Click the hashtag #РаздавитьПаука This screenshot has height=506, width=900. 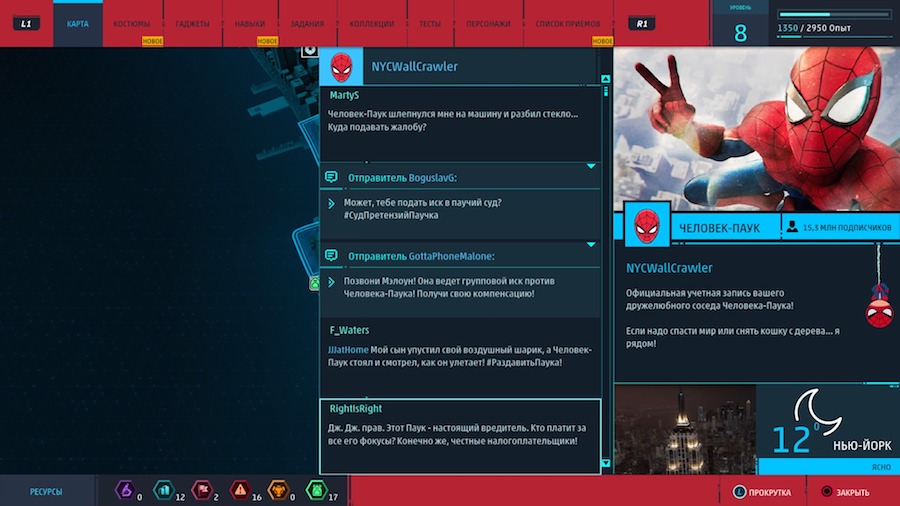tap(524, 362)
